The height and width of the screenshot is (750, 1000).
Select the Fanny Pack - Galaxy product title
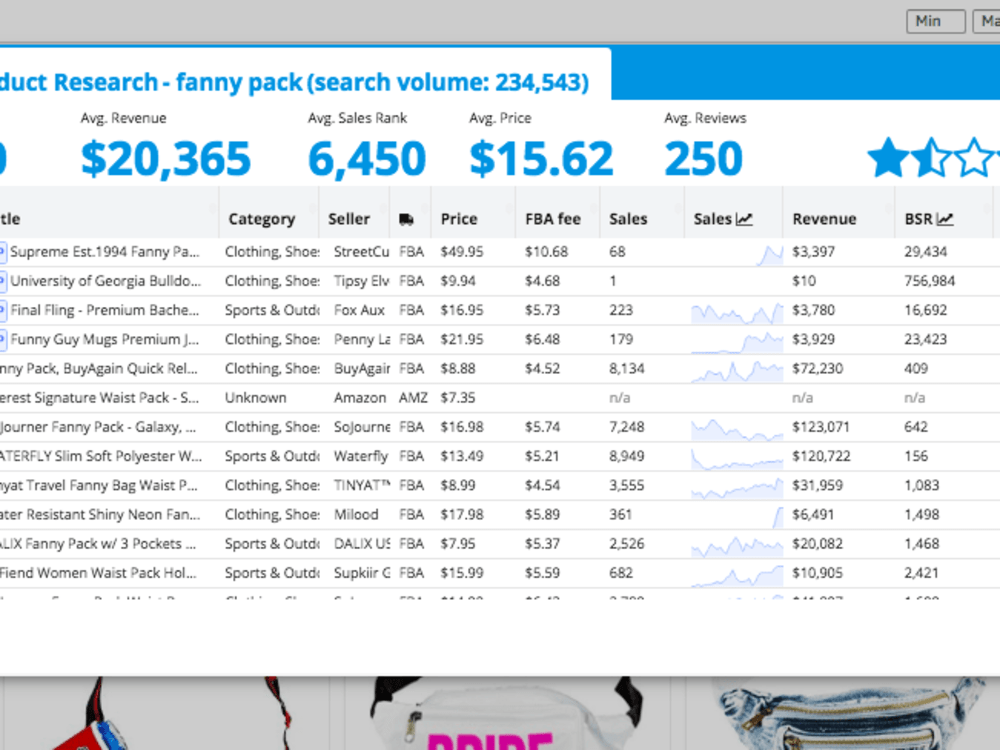point(98,427)
